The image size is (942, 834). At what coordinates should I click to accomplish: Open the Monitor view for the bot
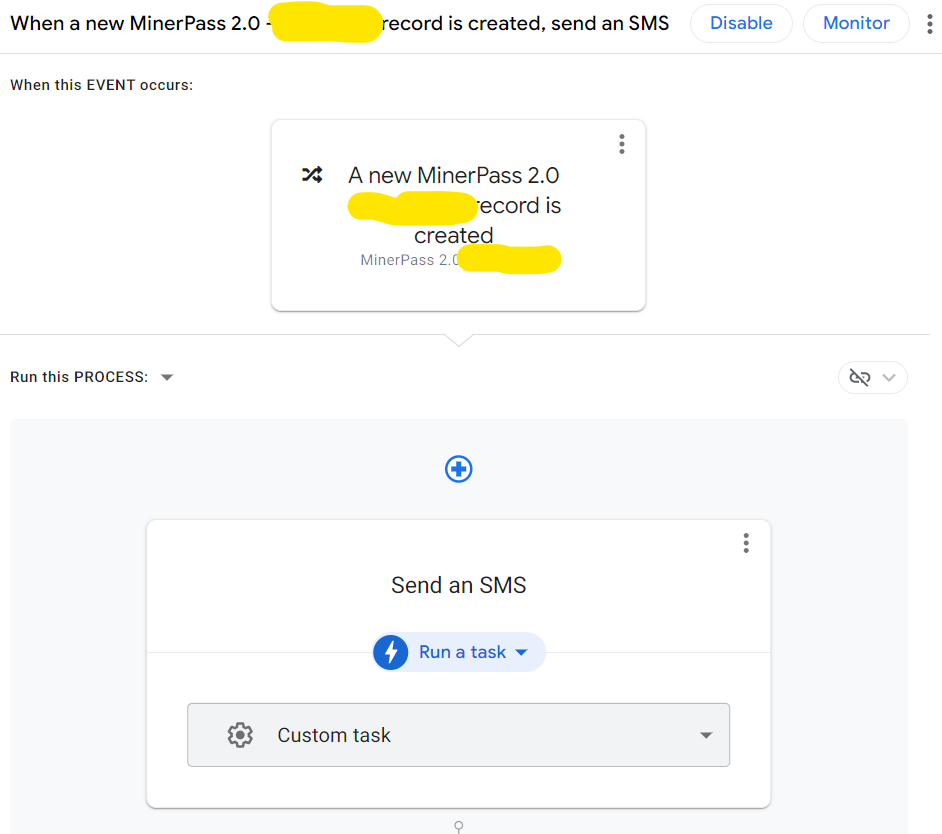point(856,23)
